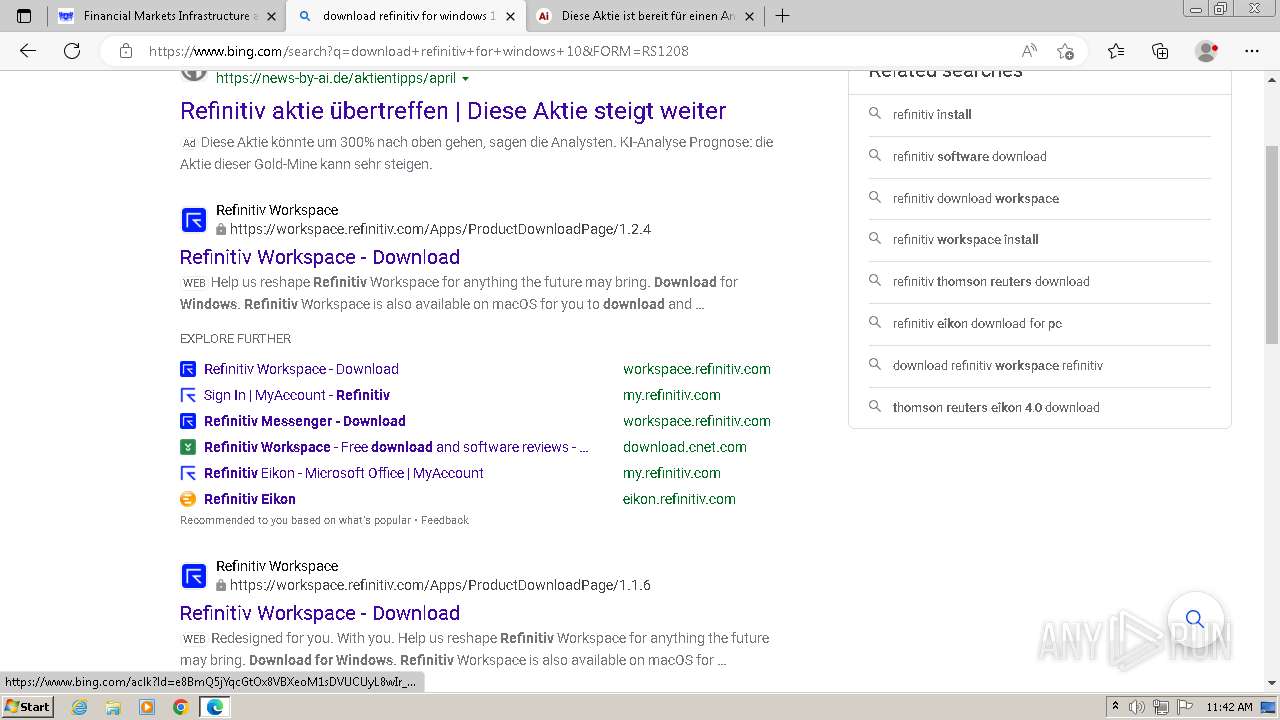Select related search thomson reuters eikon 4.0 download
Screen dimensions: 1280x720
[996, 407]
